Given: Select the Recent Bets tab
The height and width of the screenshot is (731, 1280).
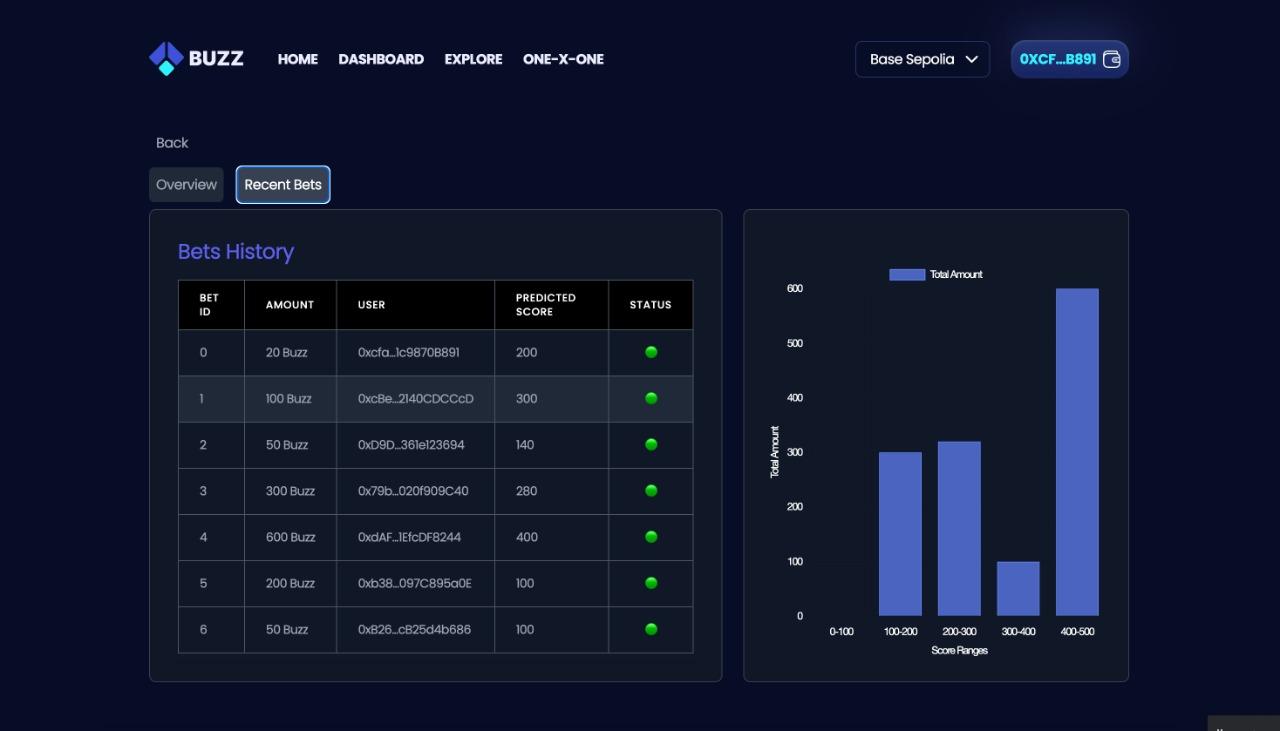Looking at the screenshot, I should 283,185.
